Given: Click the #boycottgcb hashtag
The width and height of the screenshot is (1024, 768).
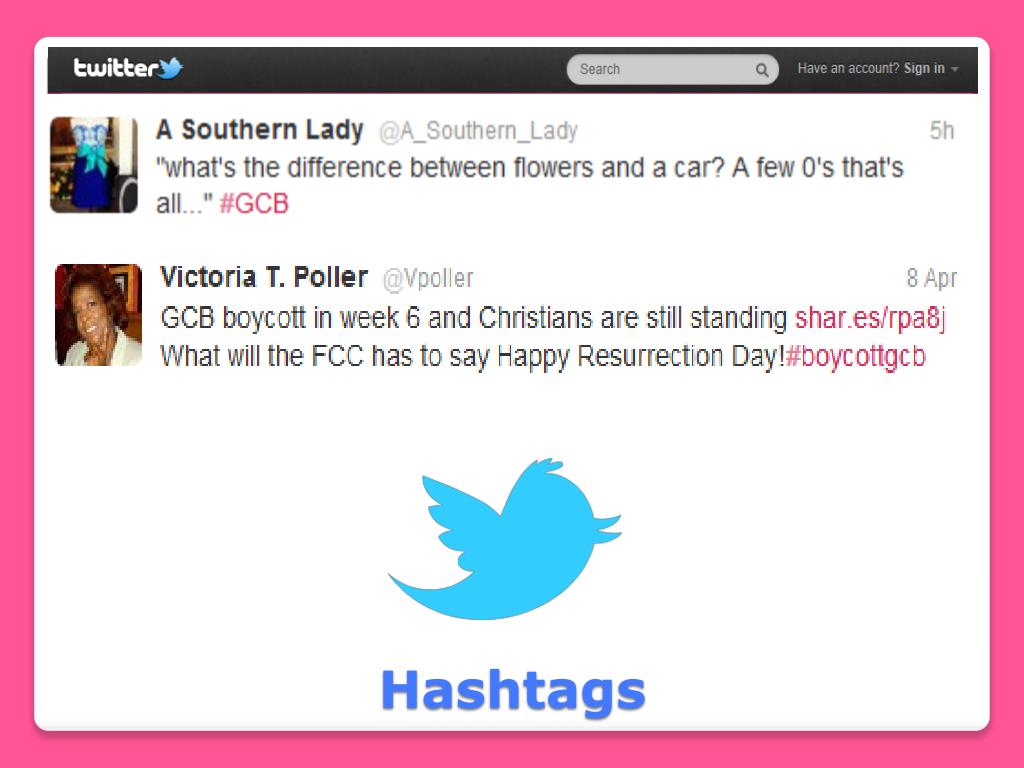Looking at the screenshot, I should [856, 357].
